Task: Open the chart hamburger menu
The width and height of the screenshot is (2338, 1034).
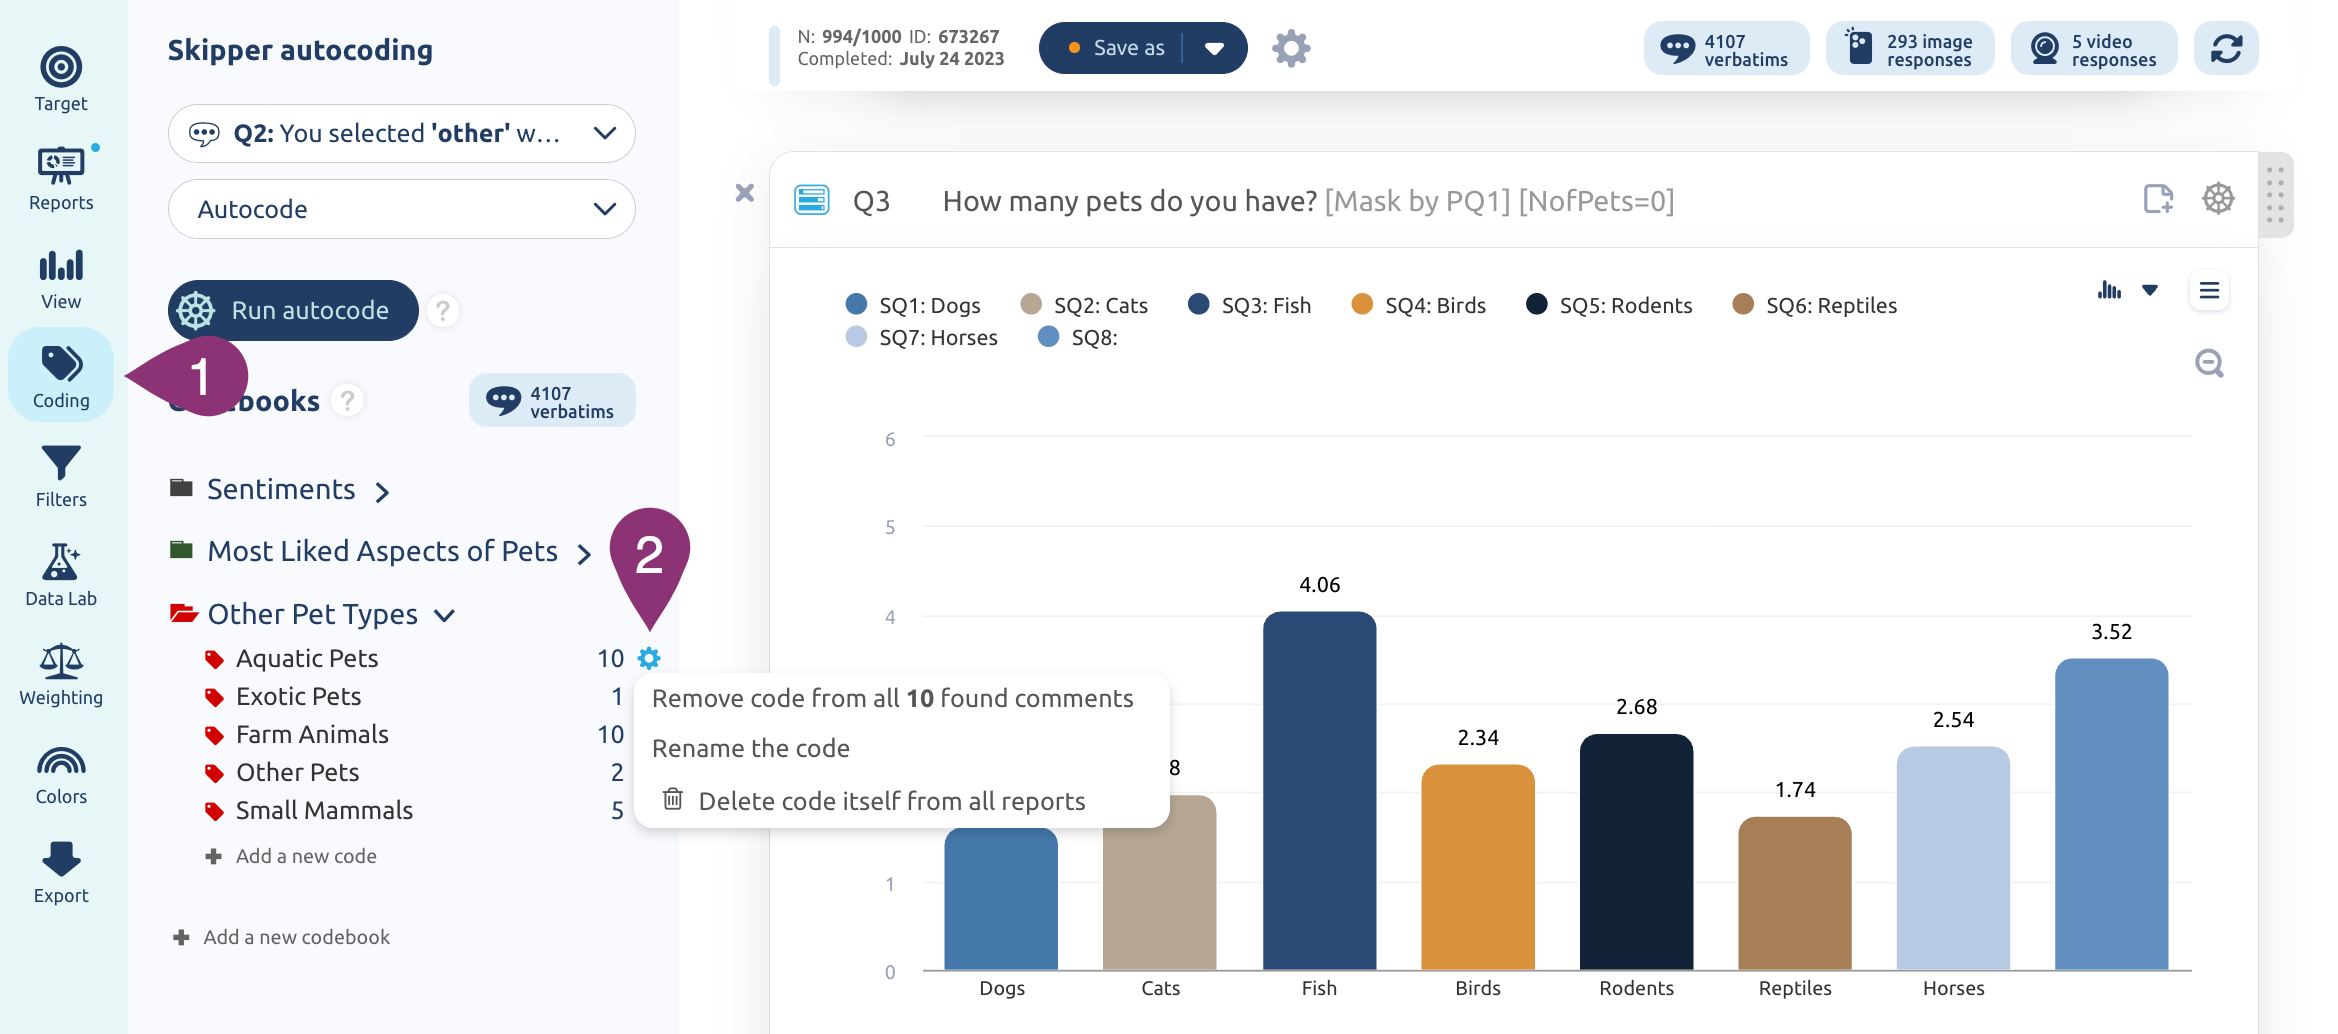Action: pyautogui.click(x=2209, y=291)
